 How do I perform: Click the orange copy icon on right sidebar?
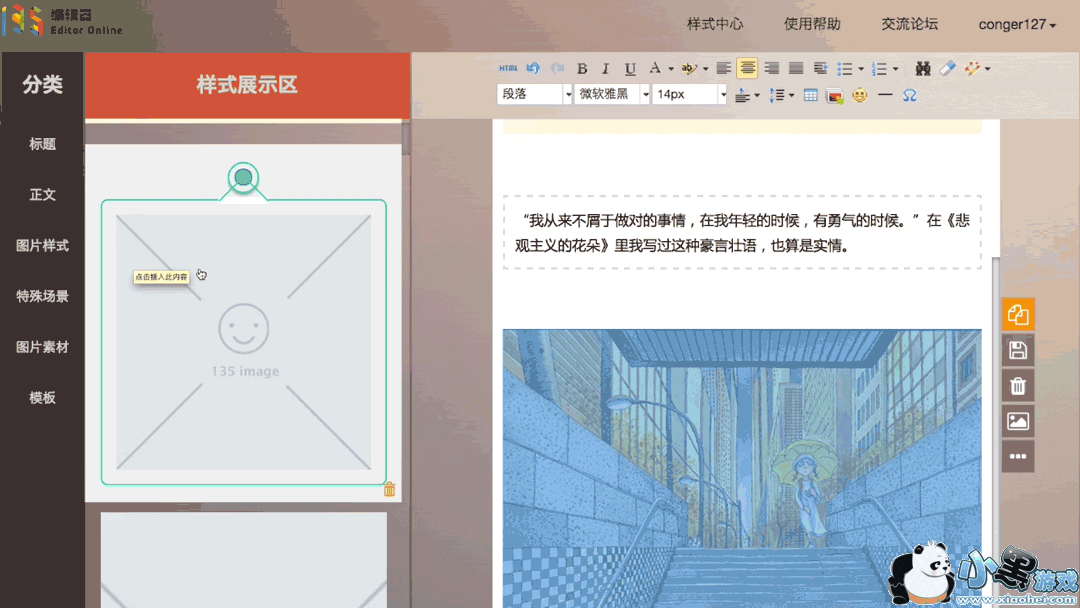point(1018,315)
